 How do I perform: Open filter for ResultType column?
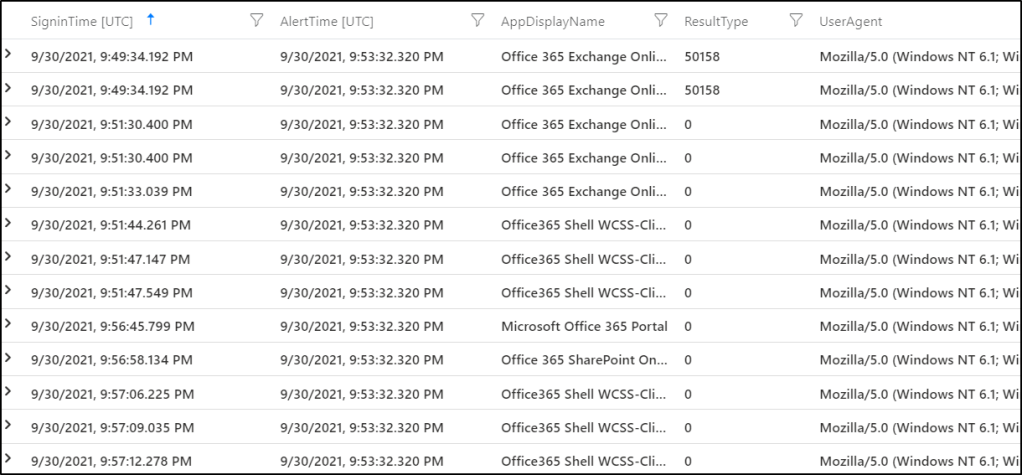795,20
